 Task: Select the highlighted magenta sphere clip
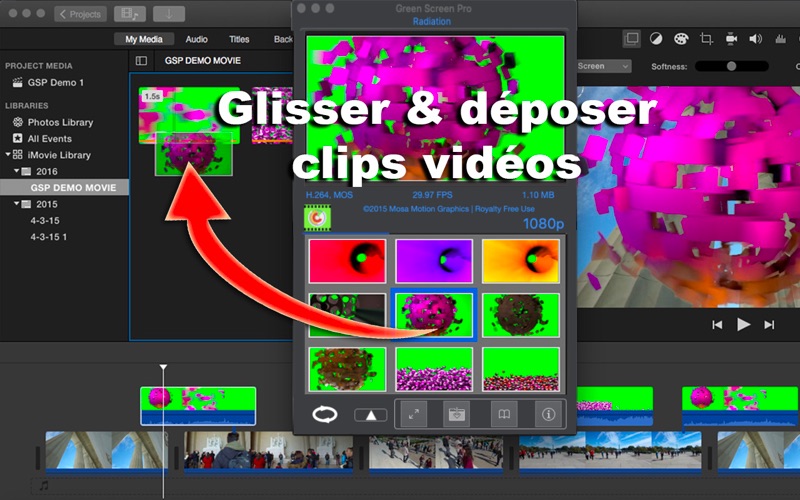[434, 315]
